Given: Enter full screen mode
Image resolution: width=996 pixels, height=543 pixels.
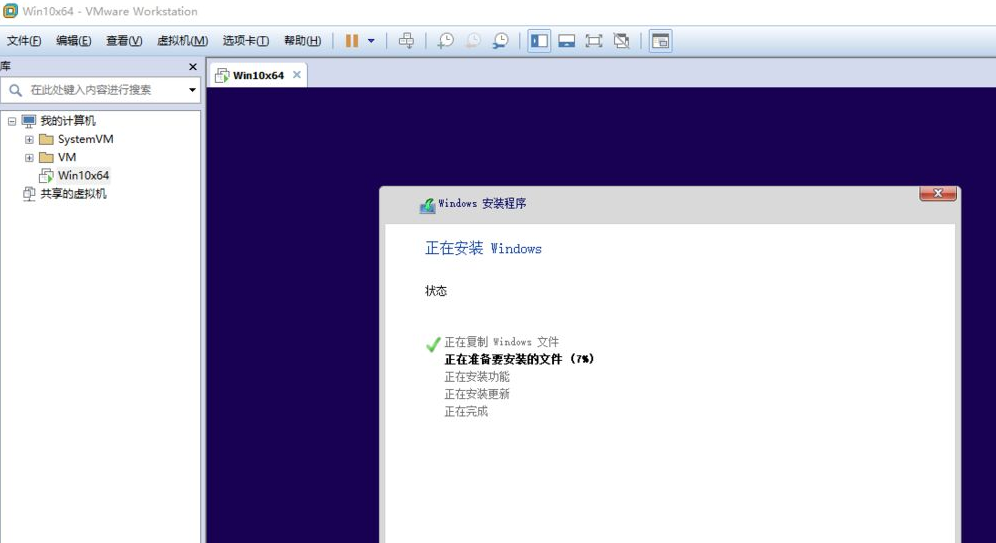Looking at the screenshot, I should pos(594,41).
